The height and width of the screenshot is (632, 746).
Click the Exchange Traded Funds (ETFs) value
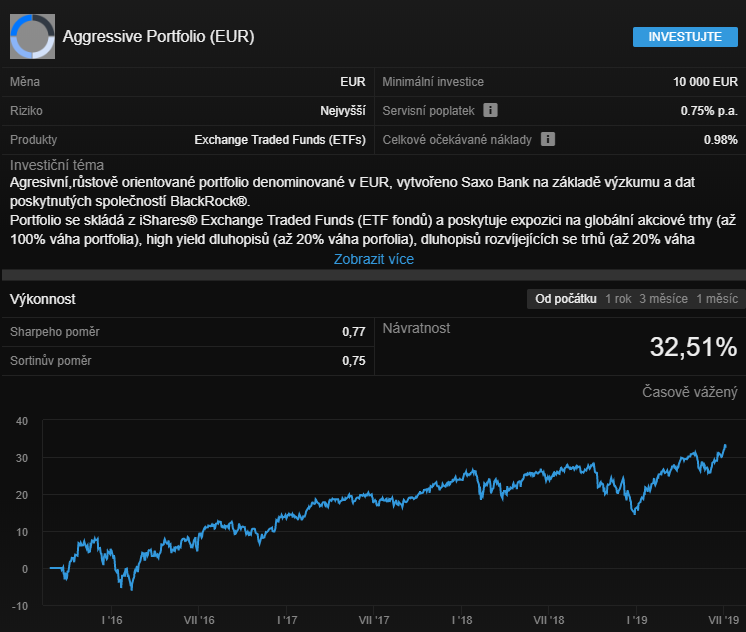[x=280, y=140]
